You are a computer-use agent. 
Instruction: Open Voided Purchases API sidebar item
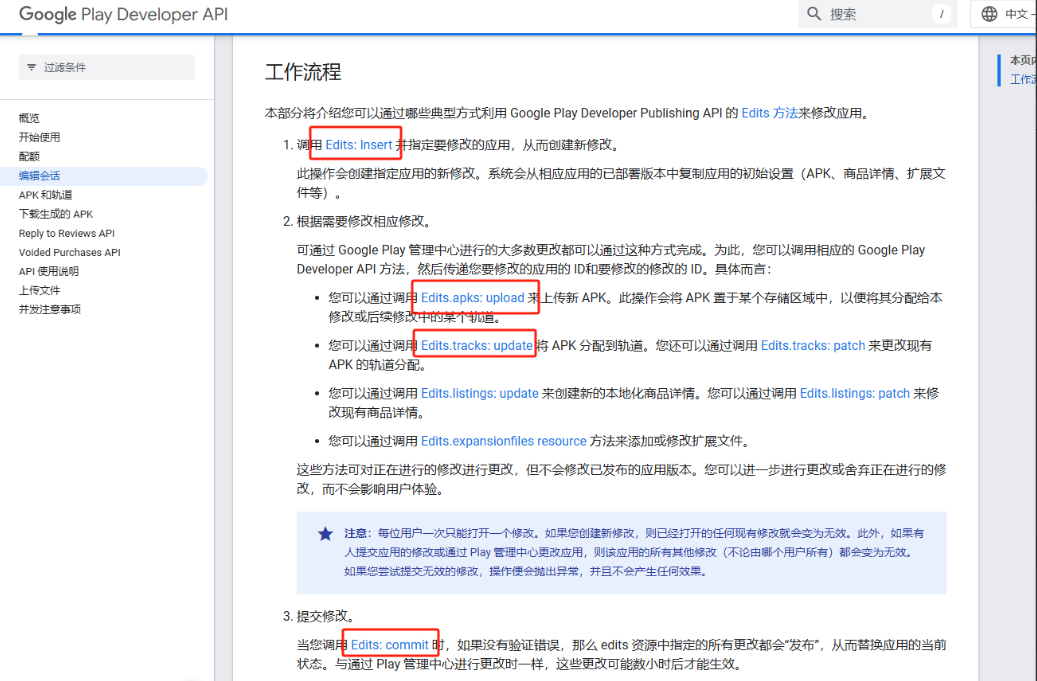click(69, 253)
